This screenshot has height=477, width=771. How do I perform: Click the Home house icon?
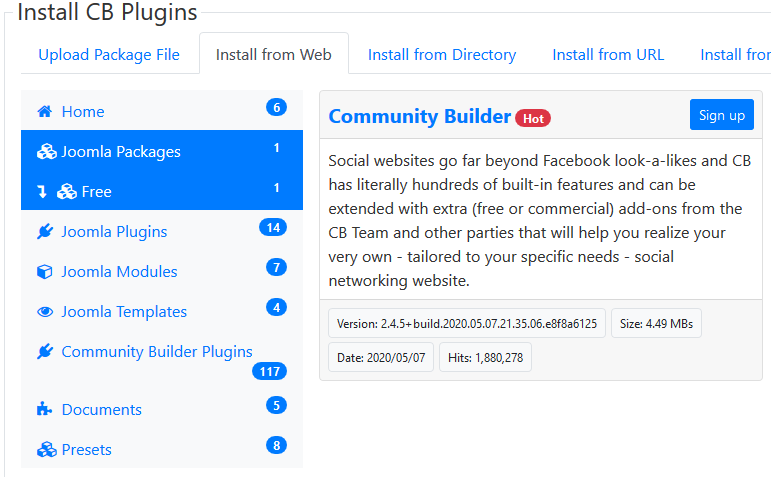click(x=45, y=112)
